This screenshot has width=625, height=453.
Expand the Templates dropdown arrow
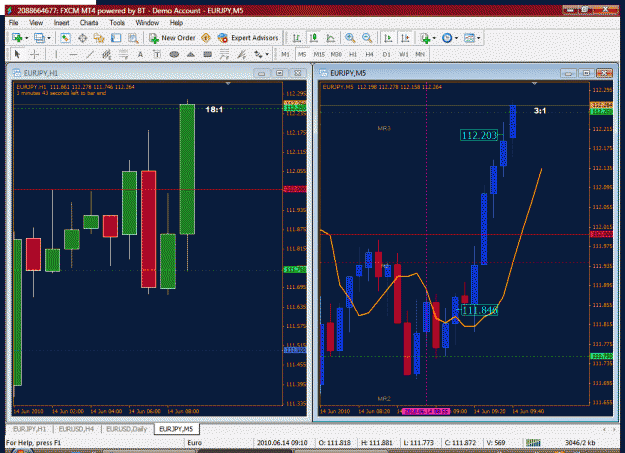[479, 38]
